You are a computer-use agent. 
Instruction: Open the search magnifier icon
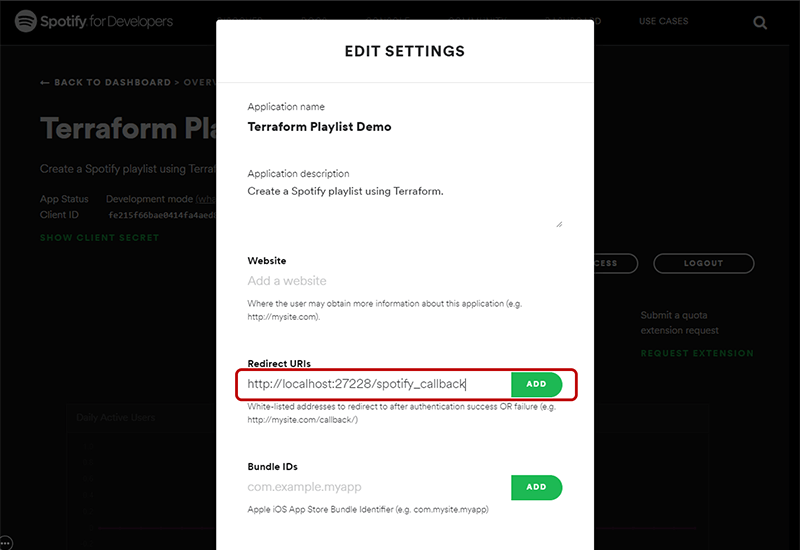tap(760, 22)
